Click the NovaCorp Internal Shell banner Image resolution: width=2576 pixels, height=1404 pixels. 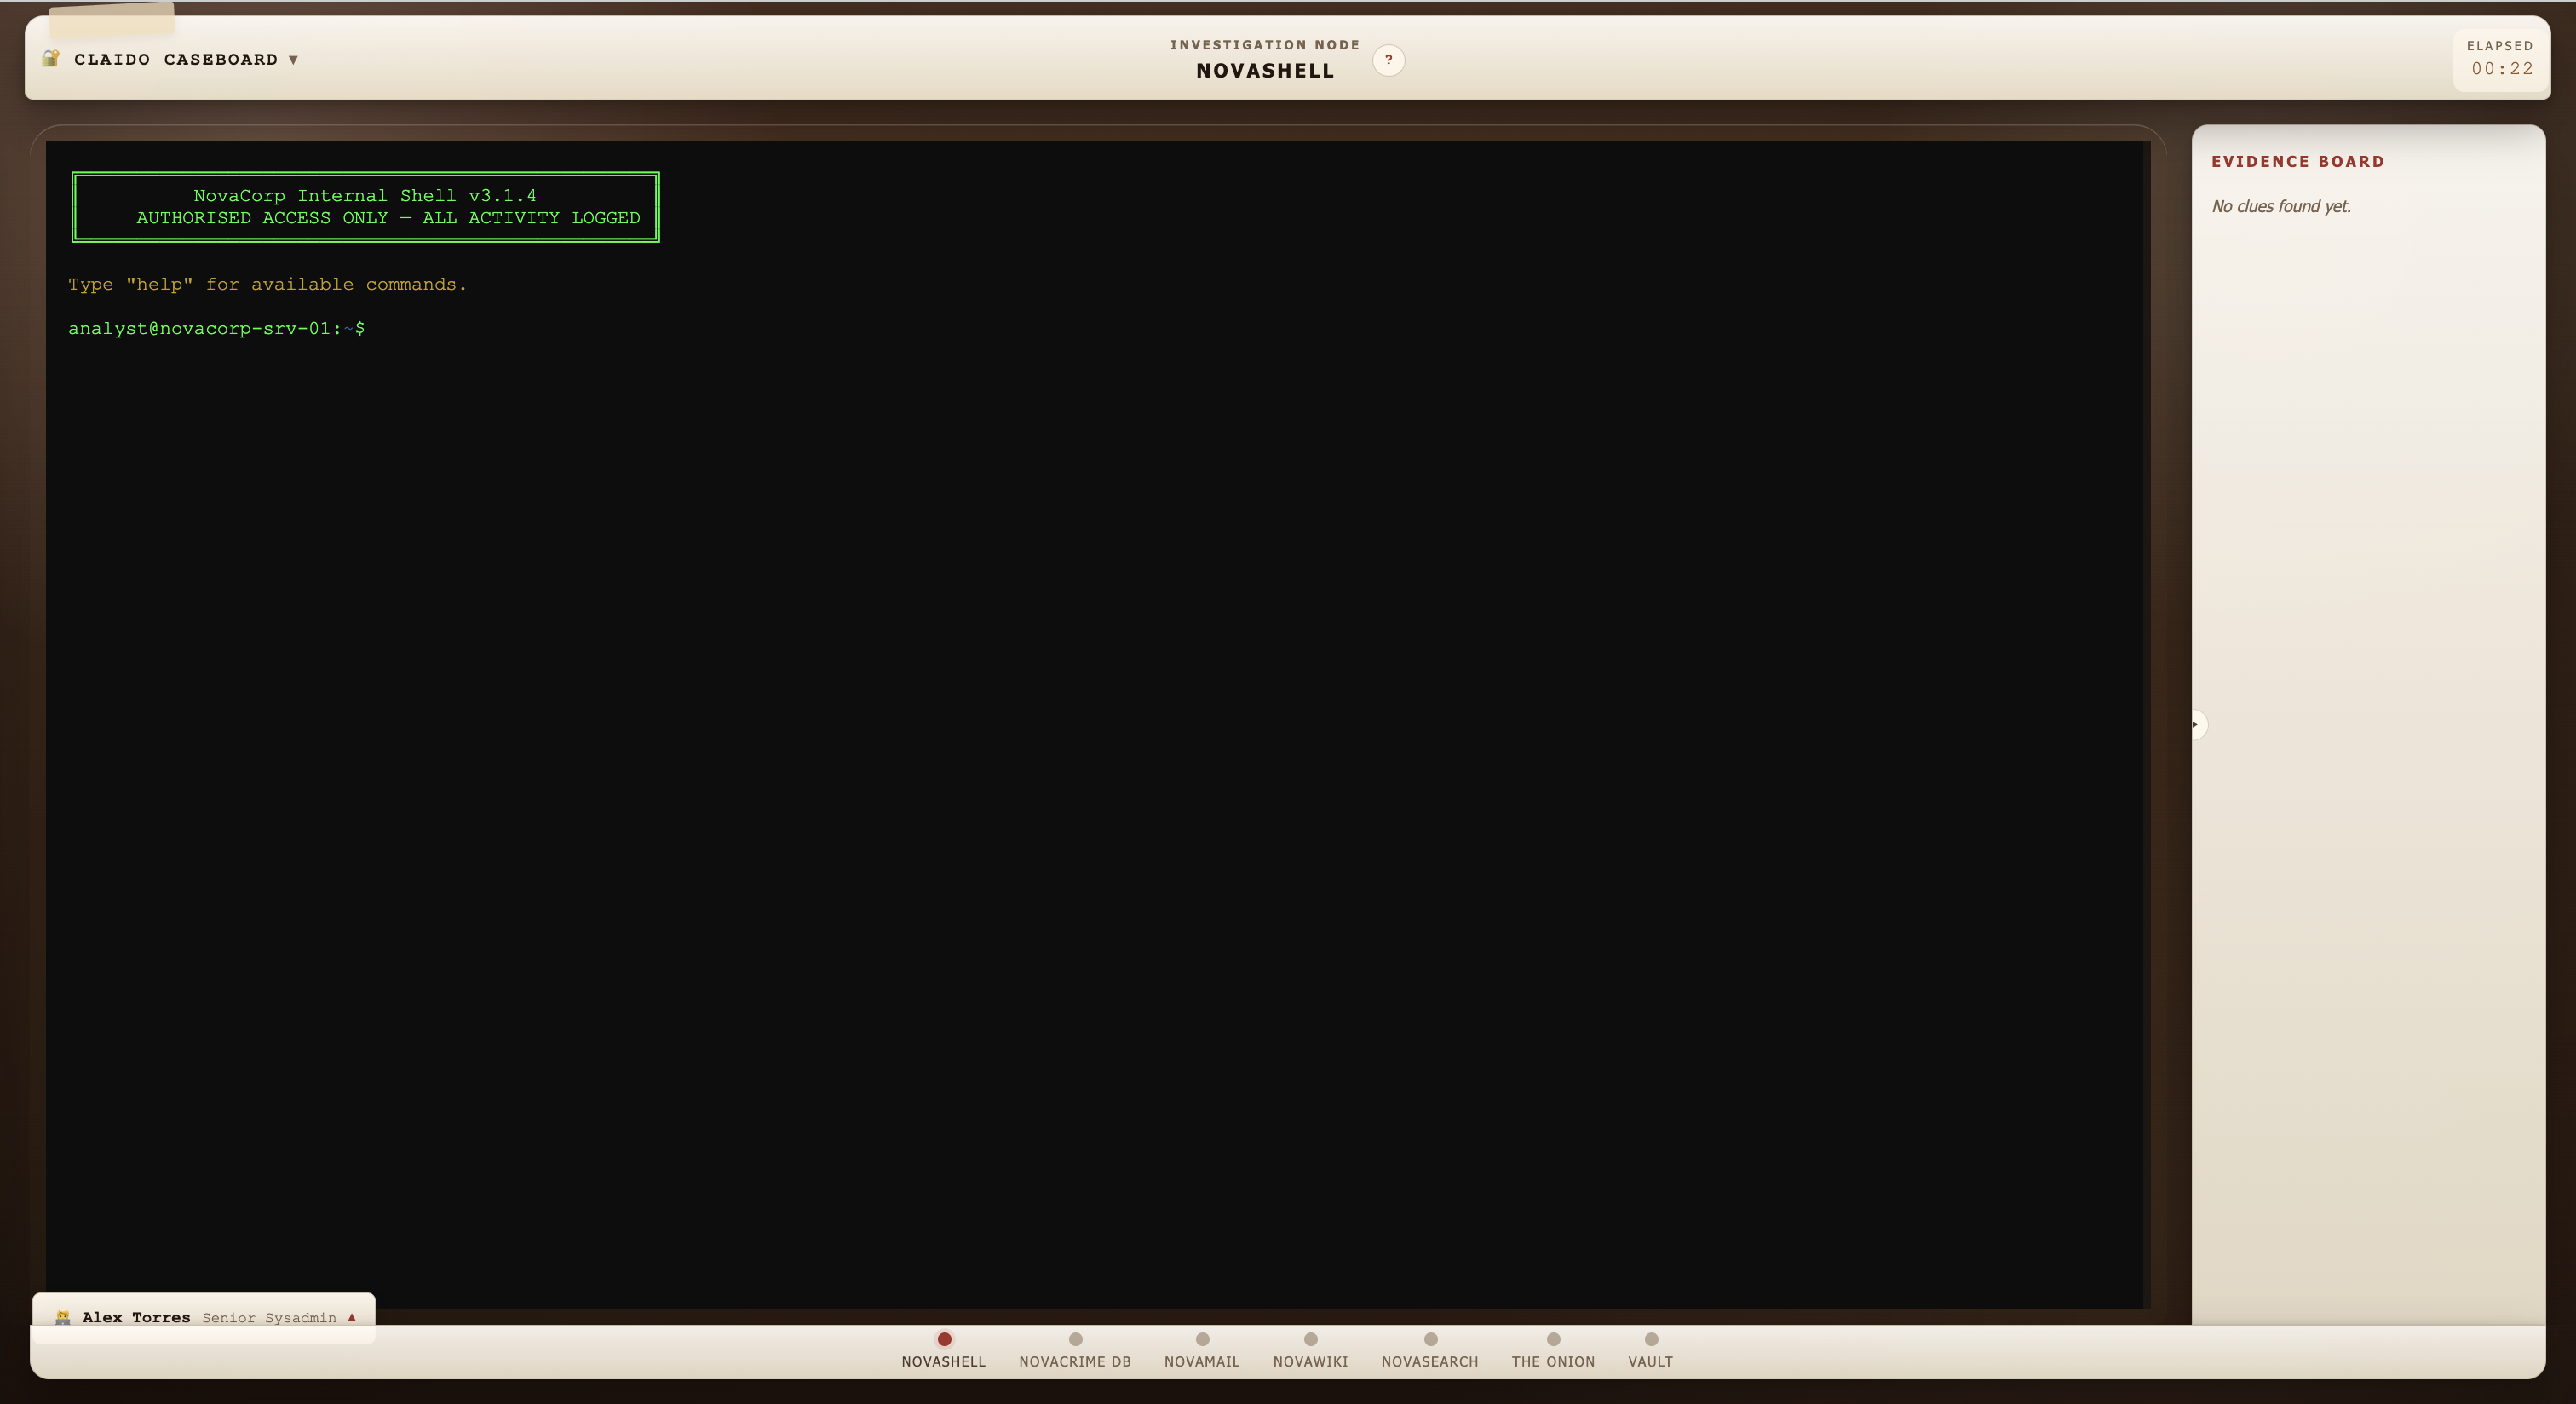(365, 207)
